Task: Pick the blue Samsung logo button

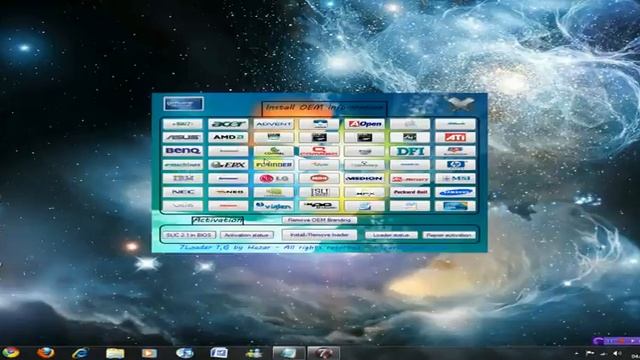Action: click(x=456, y=192)
